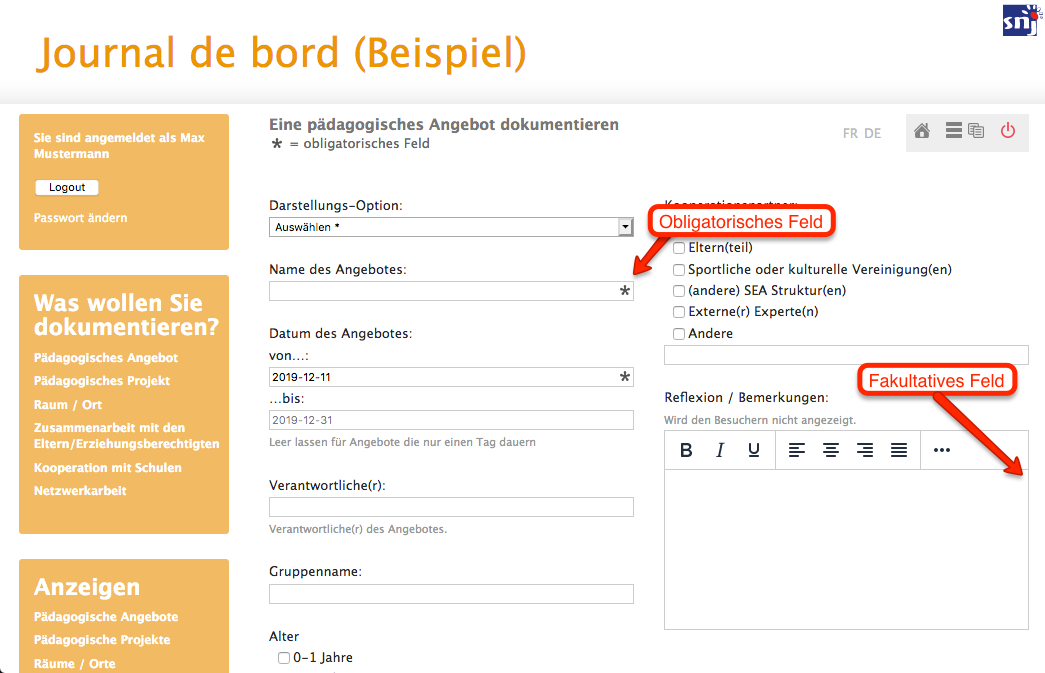1045x673 pixels.
Task: Click hint 'Verantwortliche(r) des Angebotes.'
Action: point(358,529)
